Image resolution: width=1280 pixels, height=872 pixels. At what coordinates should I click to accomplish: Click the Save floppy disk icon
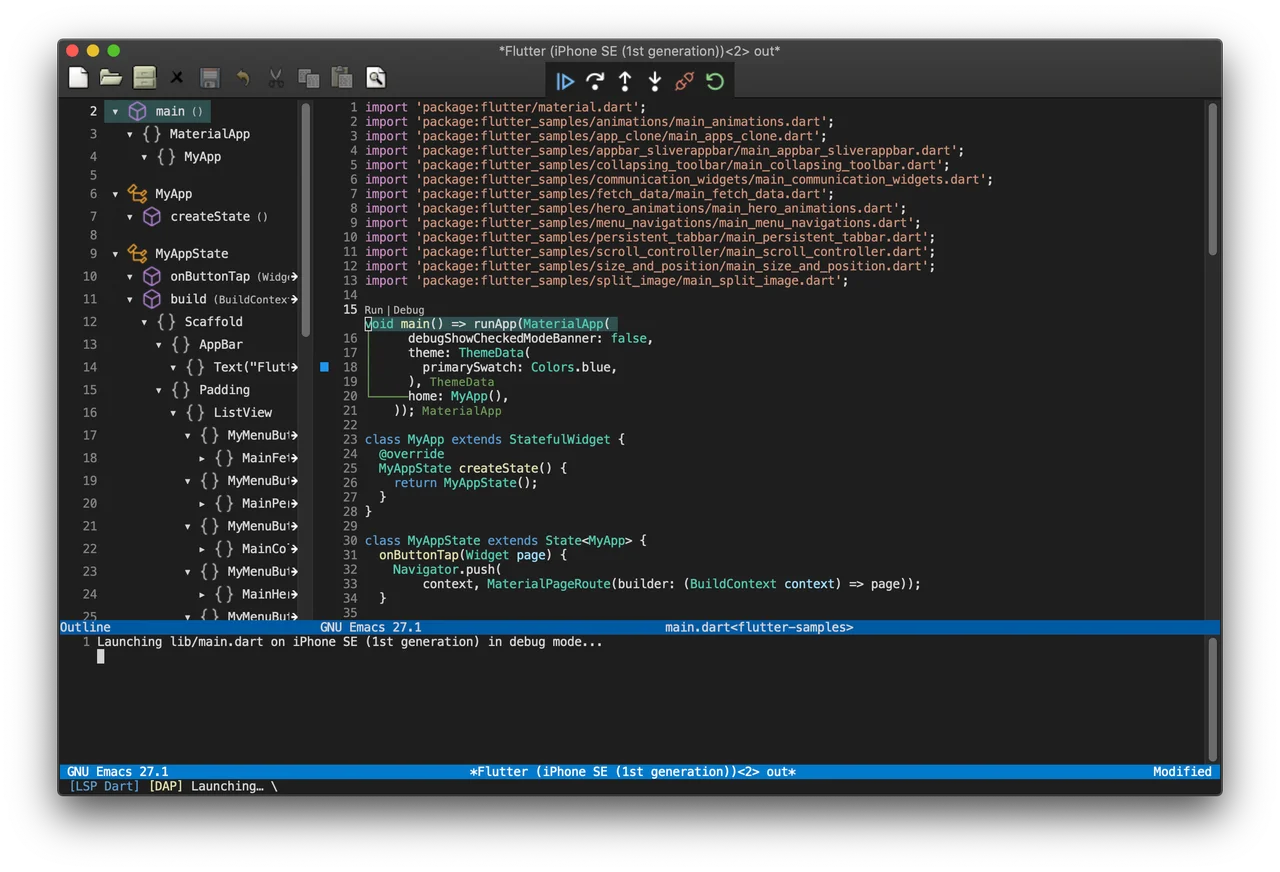pyautogui.click(x=210, y=77)
